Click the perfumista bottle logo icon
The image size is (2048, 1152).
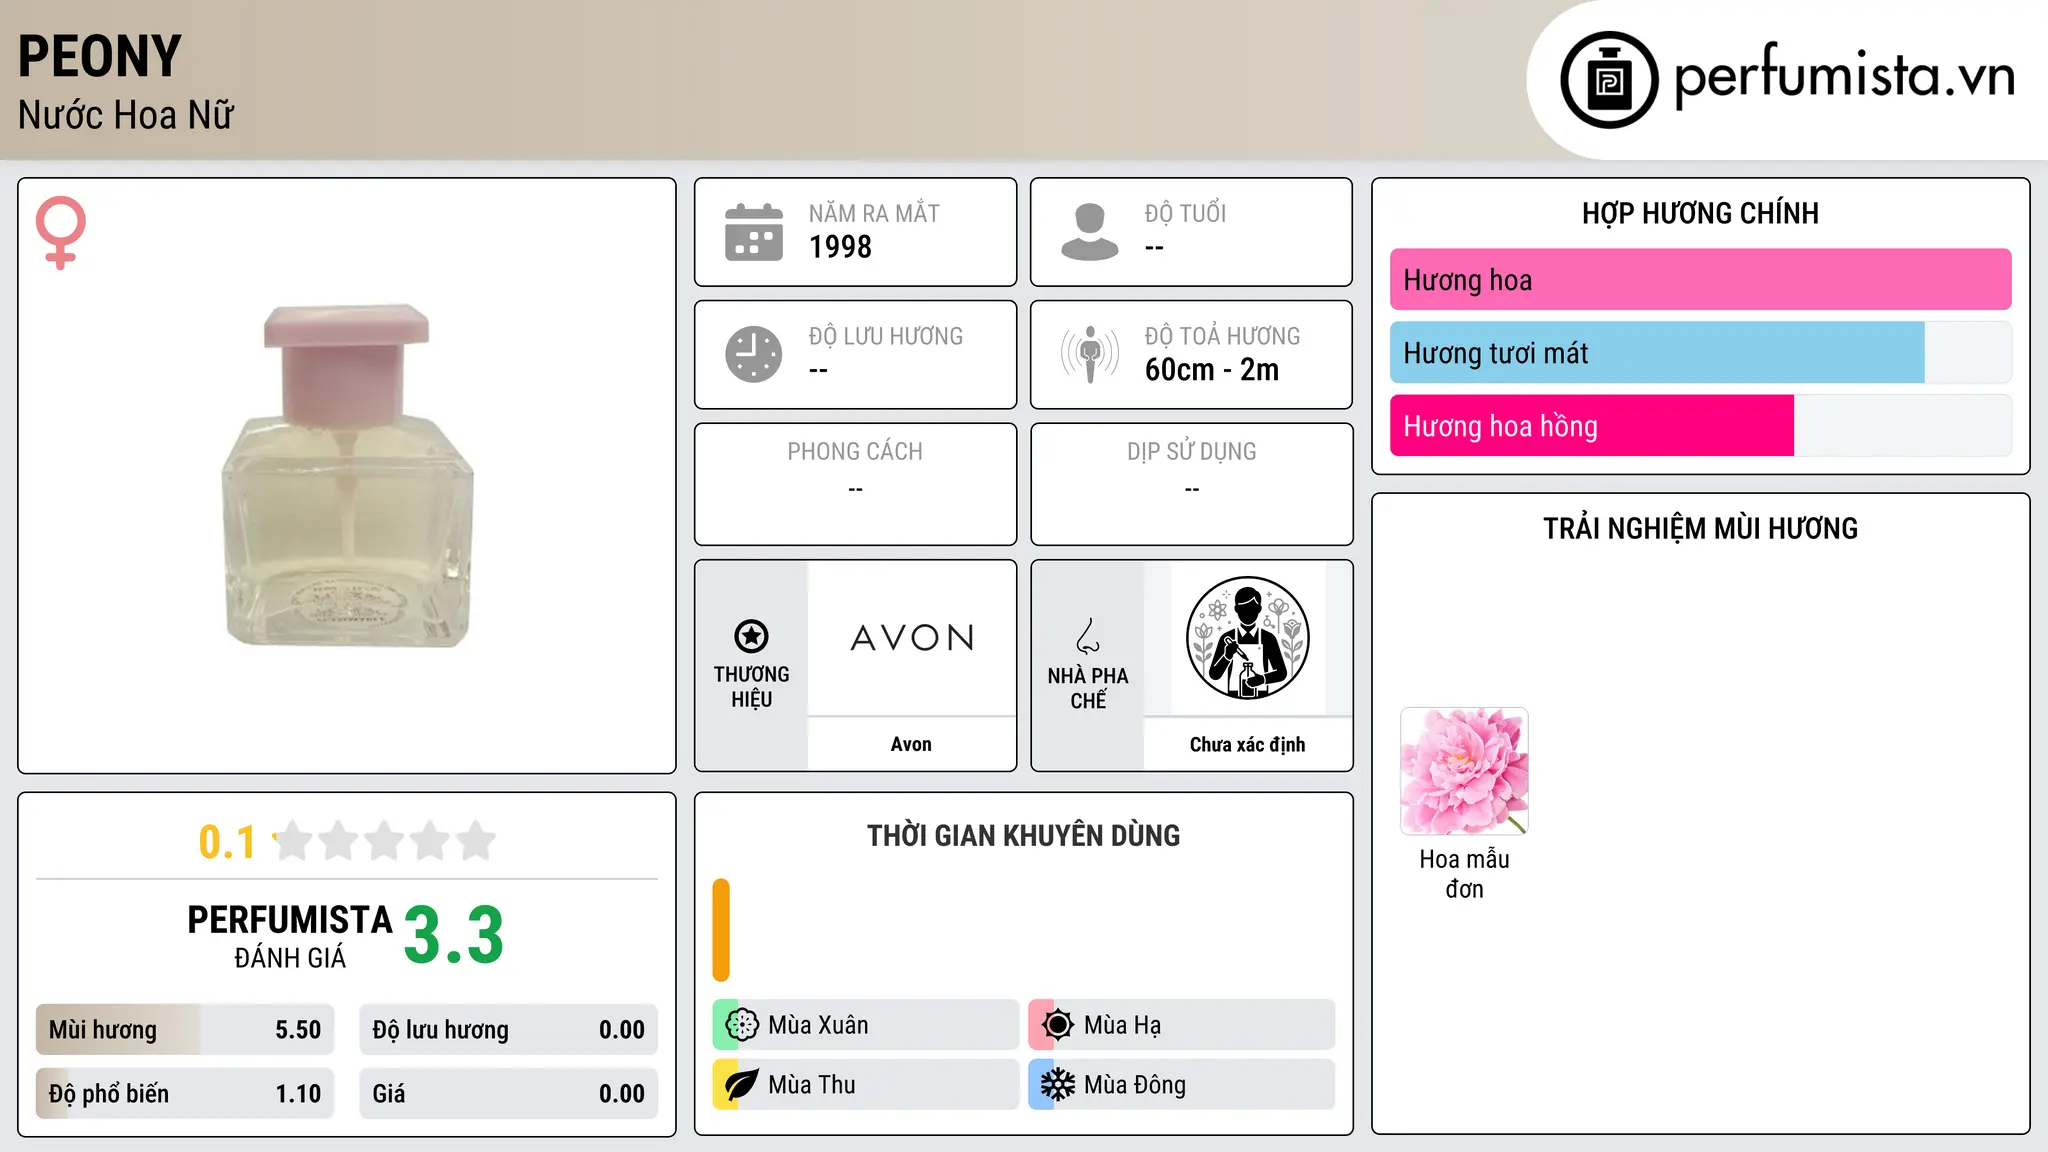pos(1609,80)
